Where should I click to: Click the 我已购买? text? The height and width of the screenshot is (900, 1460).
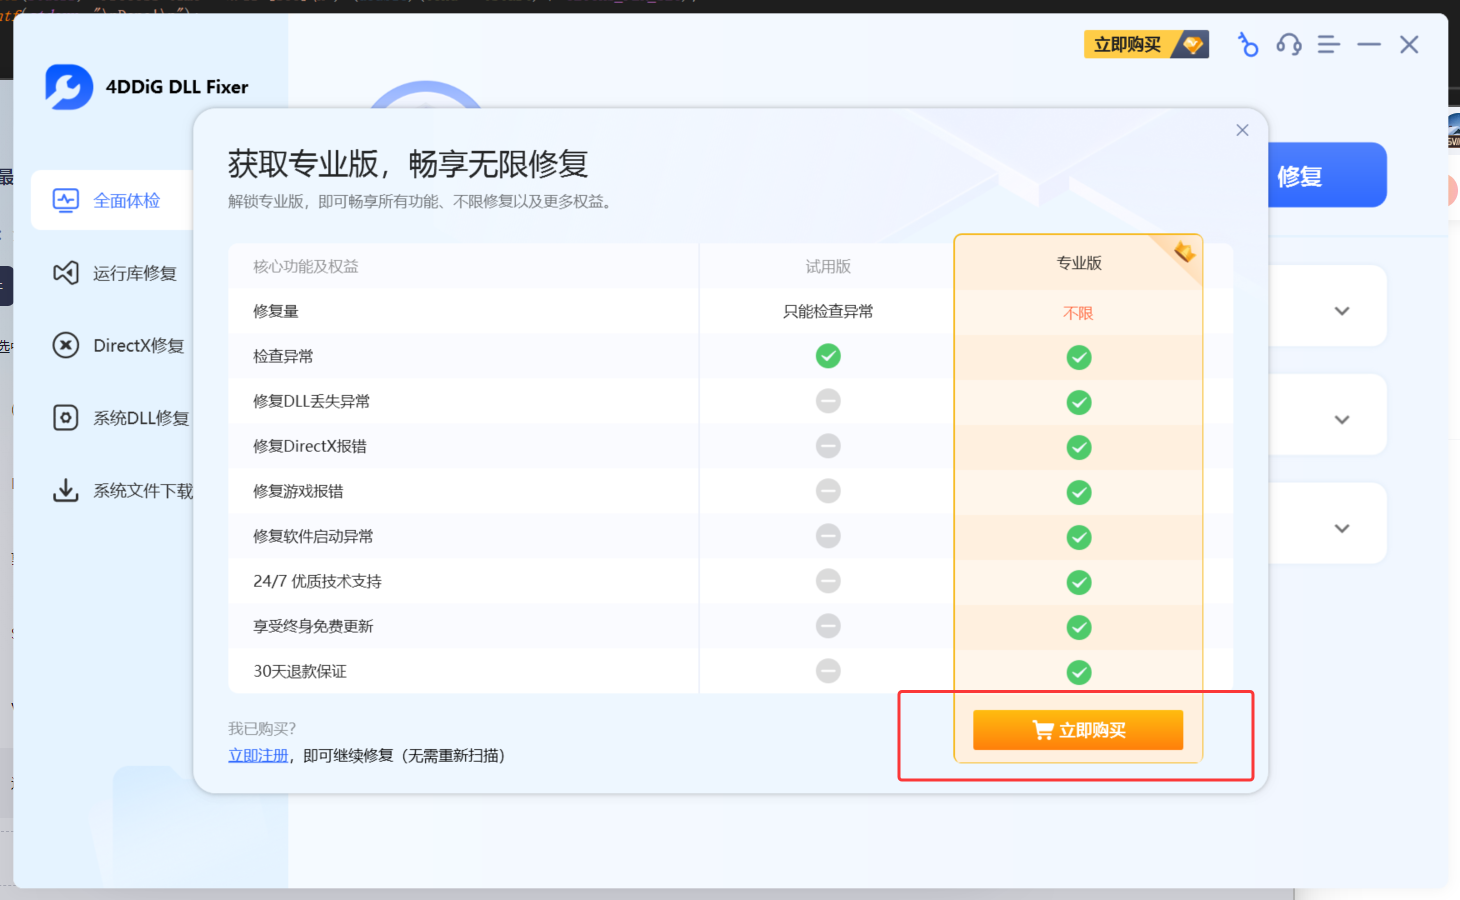pos(262,728)
